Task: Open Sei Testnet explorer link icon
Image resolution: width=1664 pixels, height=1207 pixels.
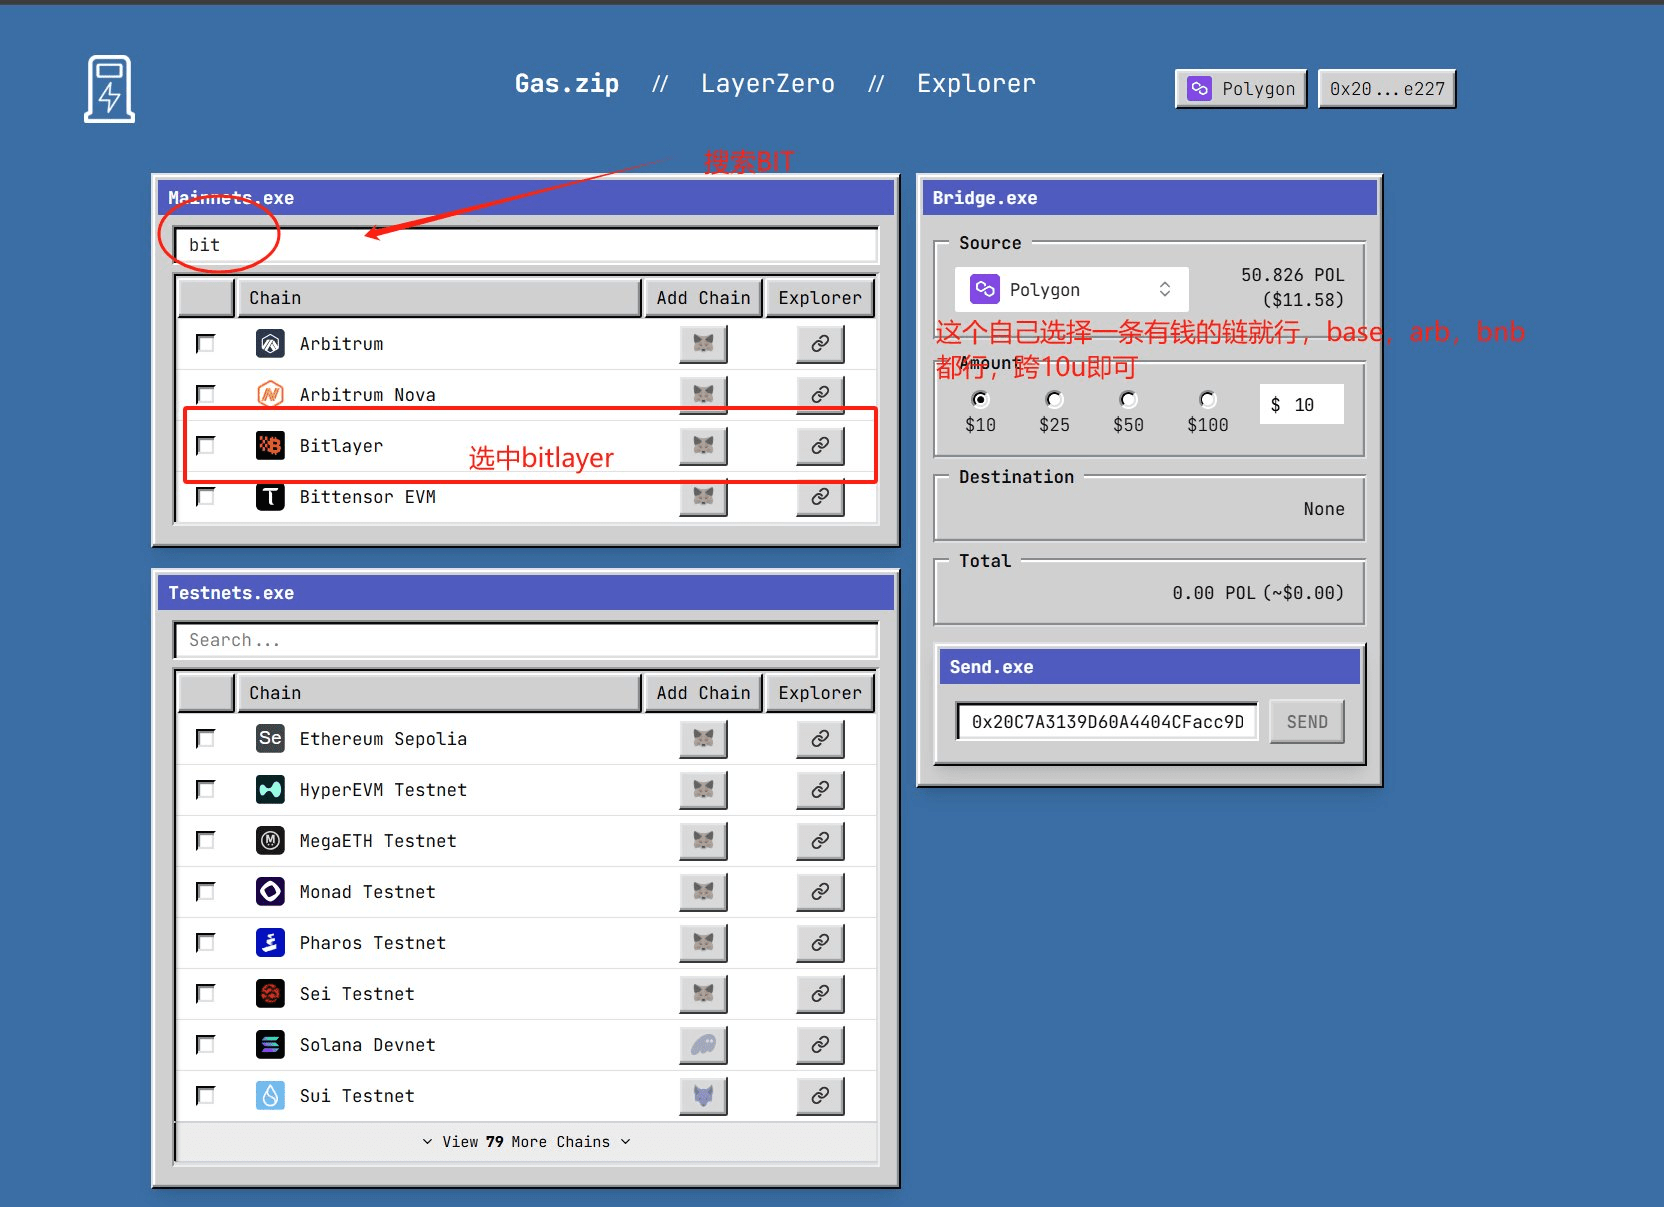Action: point(820,994)
